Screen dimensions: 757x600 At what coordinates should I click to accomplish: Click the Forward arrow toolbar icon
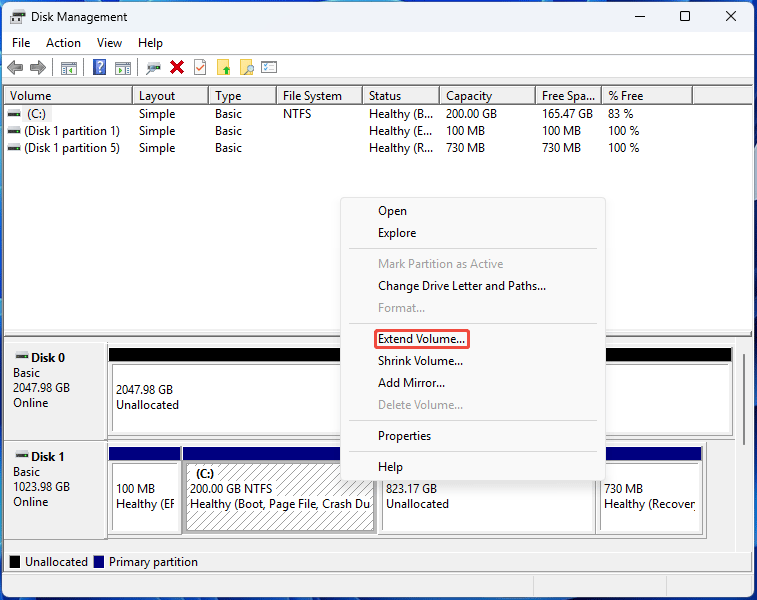[38, 68]
